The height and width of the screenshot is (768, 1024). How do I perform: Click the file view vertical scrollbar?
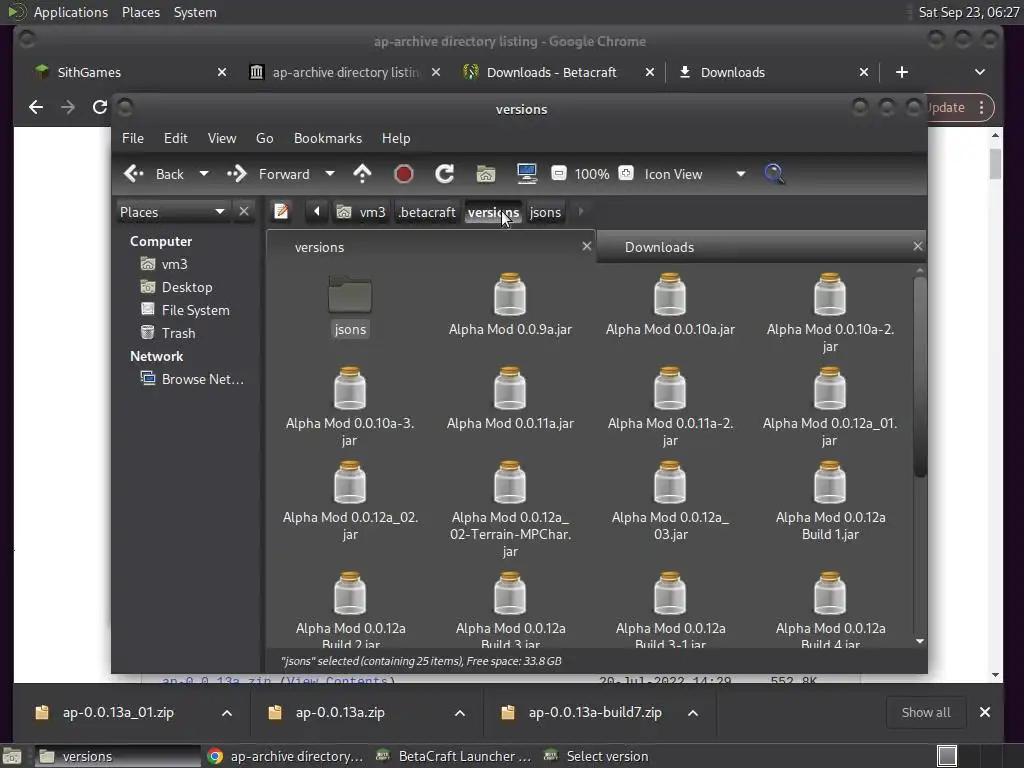point(920,377)
